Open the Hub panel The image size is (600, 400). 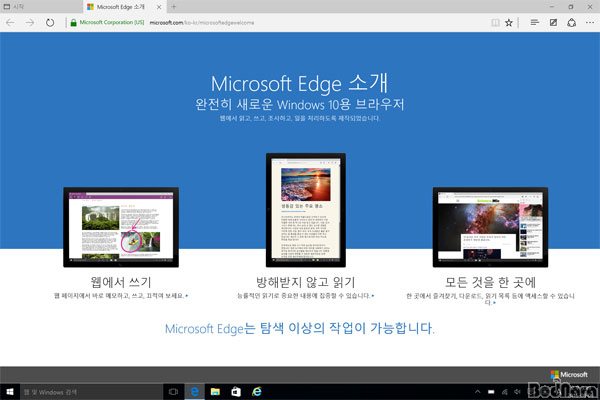coord(535,23)
